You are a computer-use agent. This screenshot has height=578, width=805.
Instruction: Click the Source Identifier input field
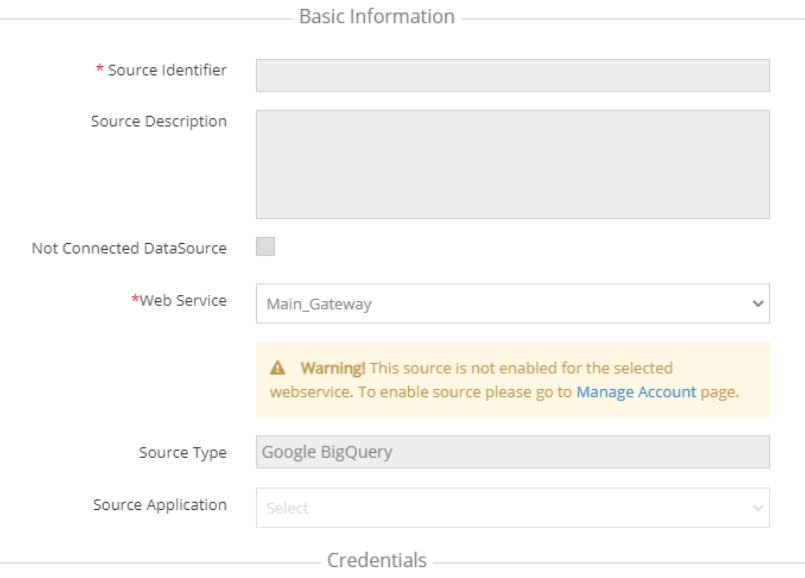(512, 75)
